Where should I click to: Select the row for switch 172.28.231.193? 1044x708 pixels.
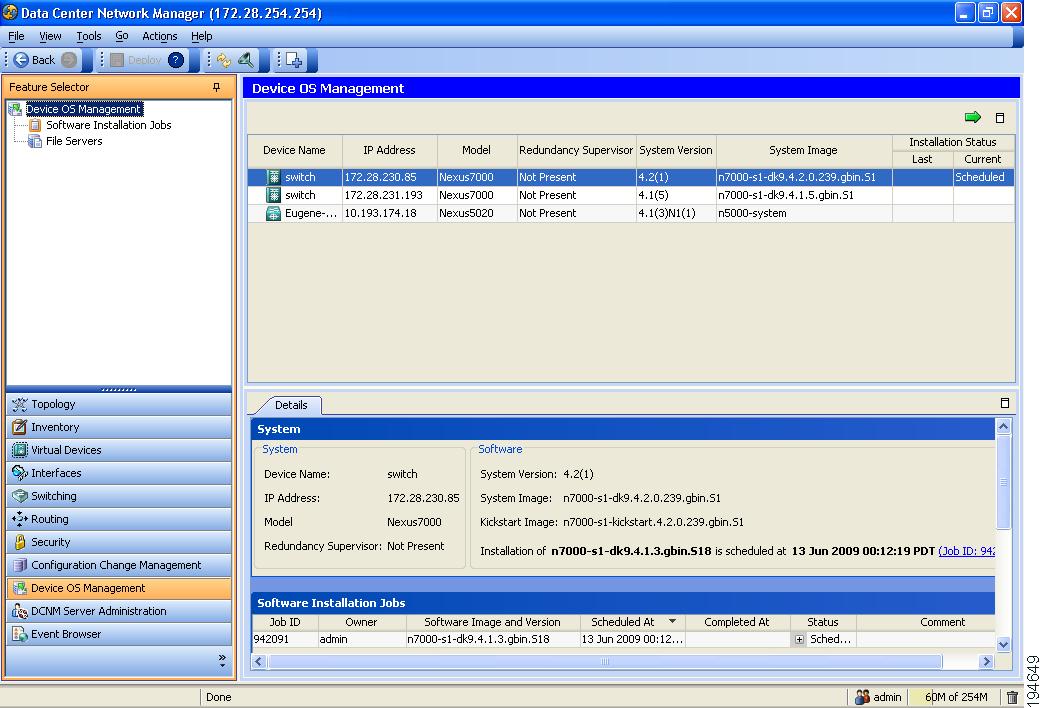[x=400, y=195]
